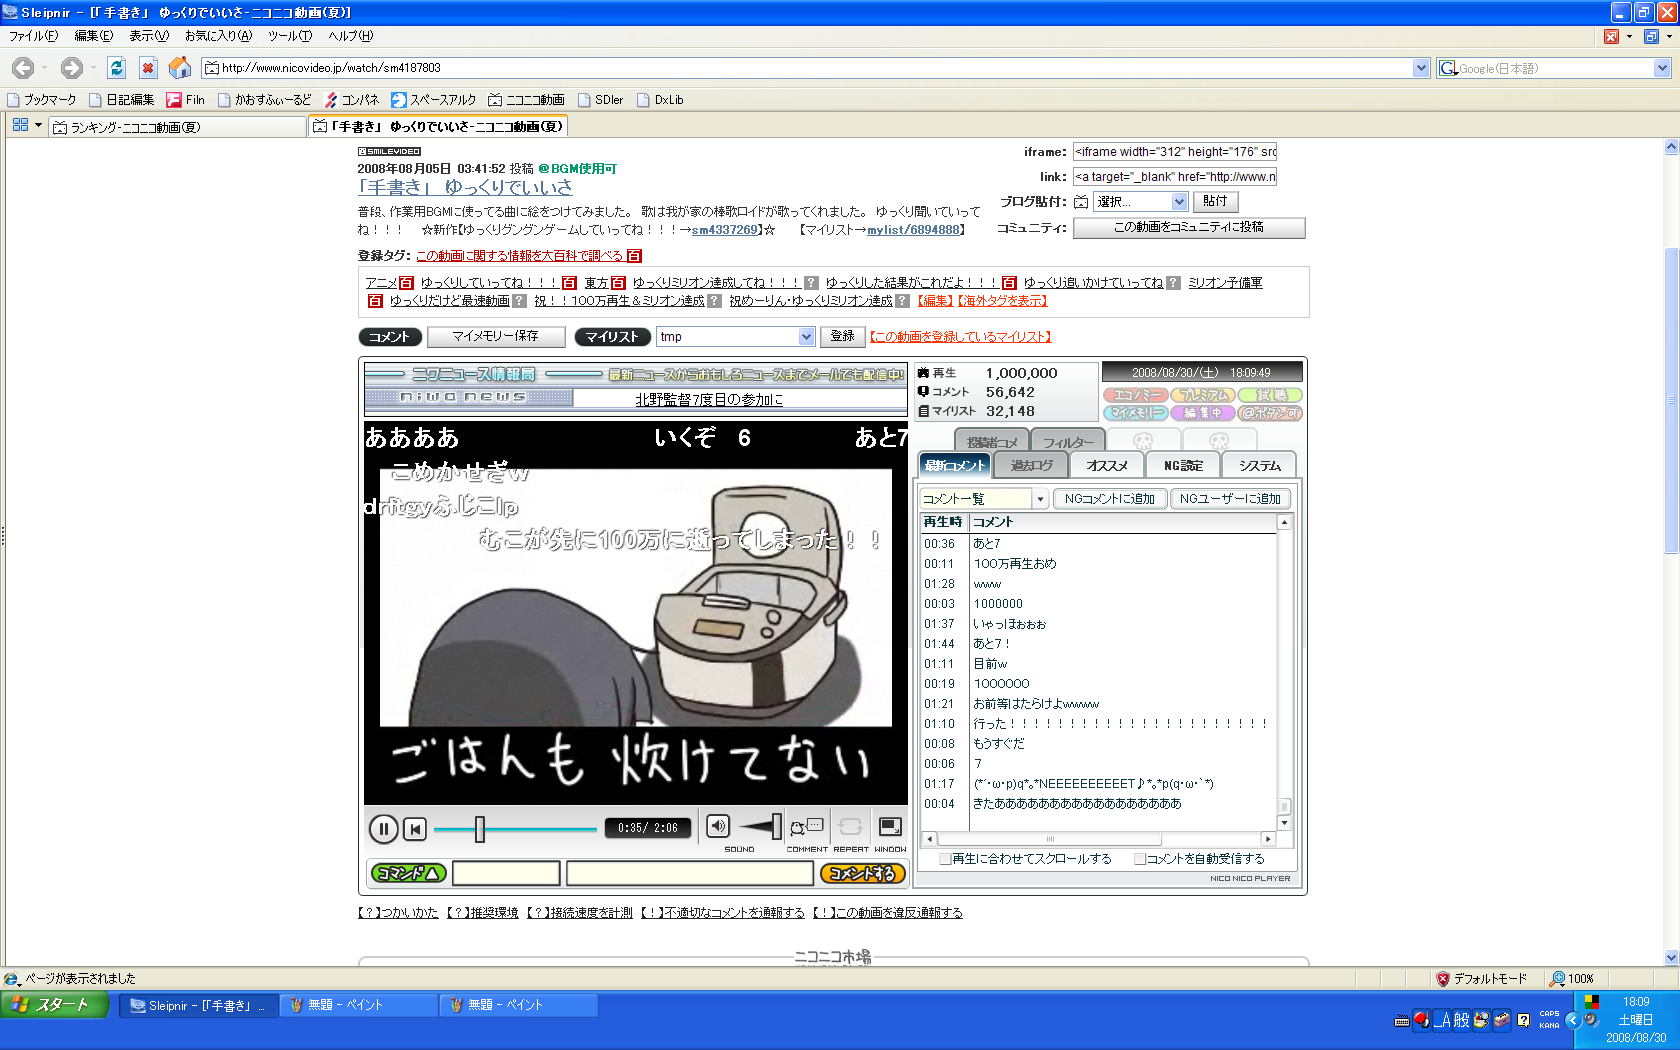Image resolution: width=1680 pixels, height=1050 pixels.
Task: Toggle comment display icon in player
Action: pyautogui.click(x=806, y=827)
